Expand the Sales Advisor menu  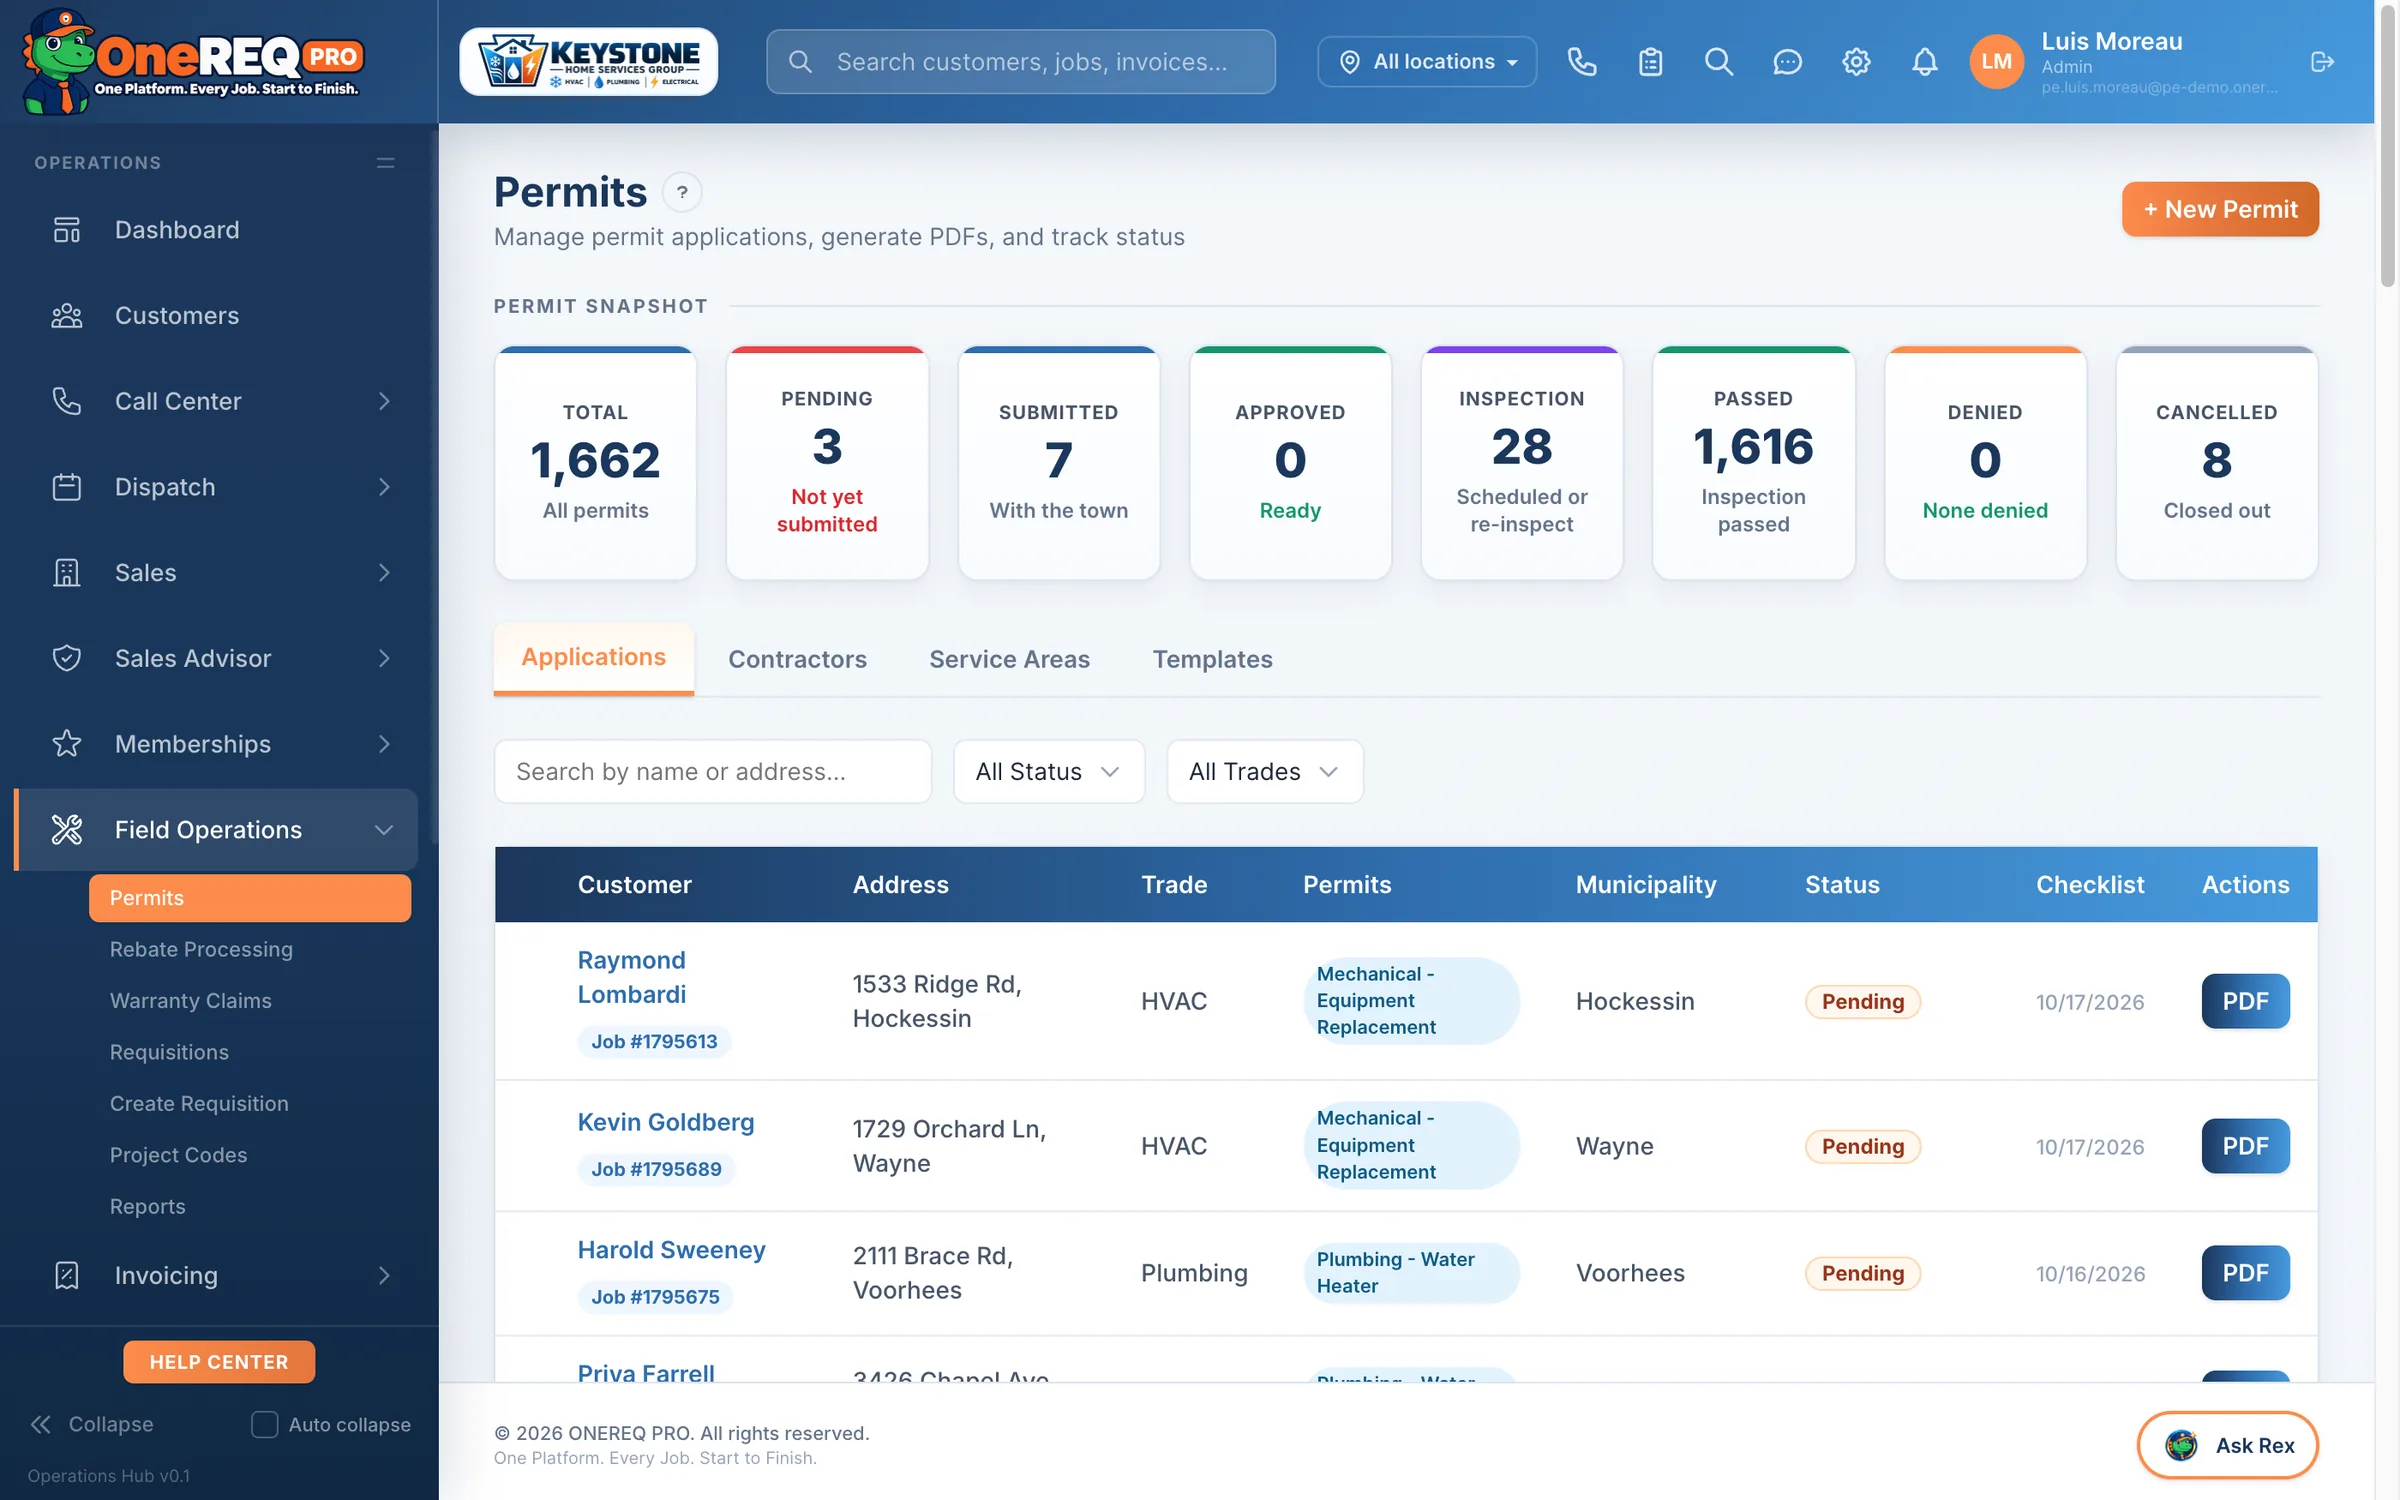(216, 658)
